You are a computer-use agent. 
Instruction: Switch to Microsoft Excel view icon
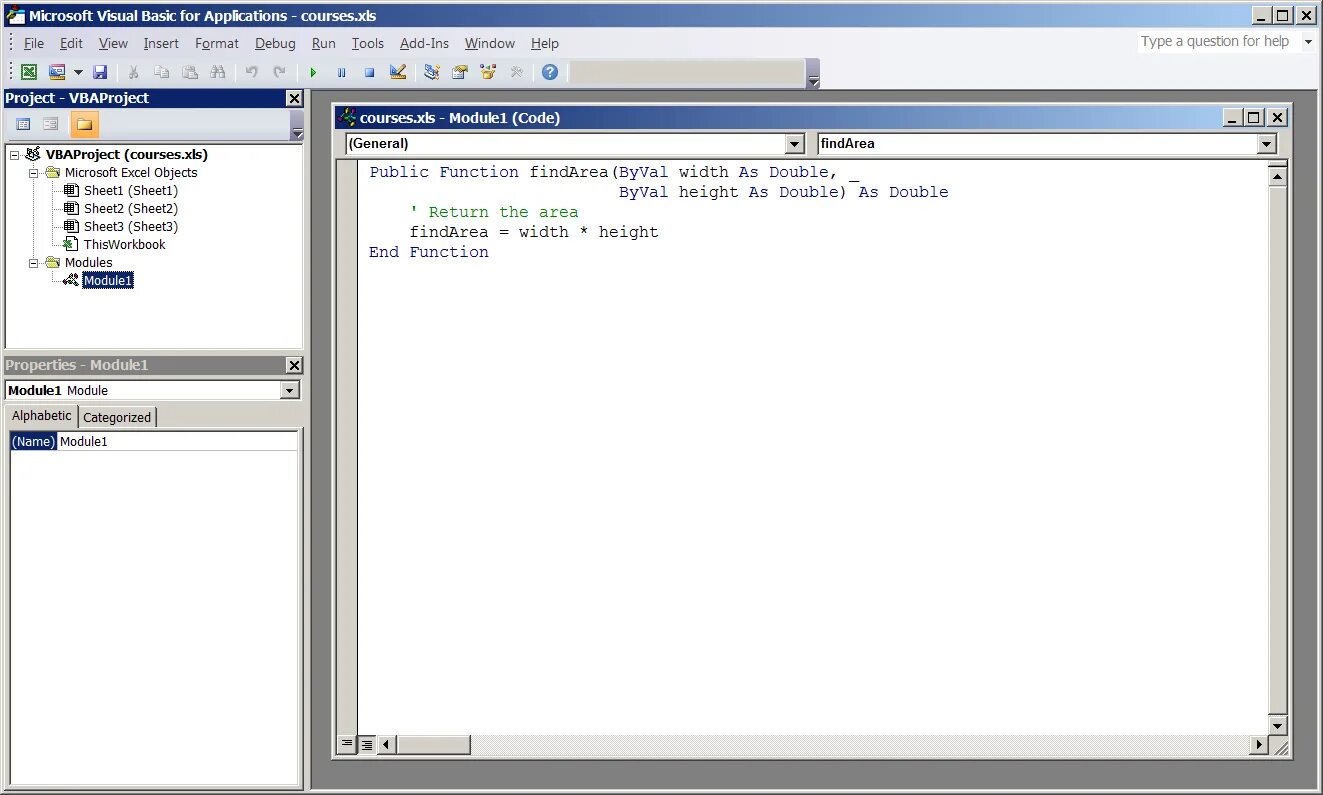click(30, 72)
